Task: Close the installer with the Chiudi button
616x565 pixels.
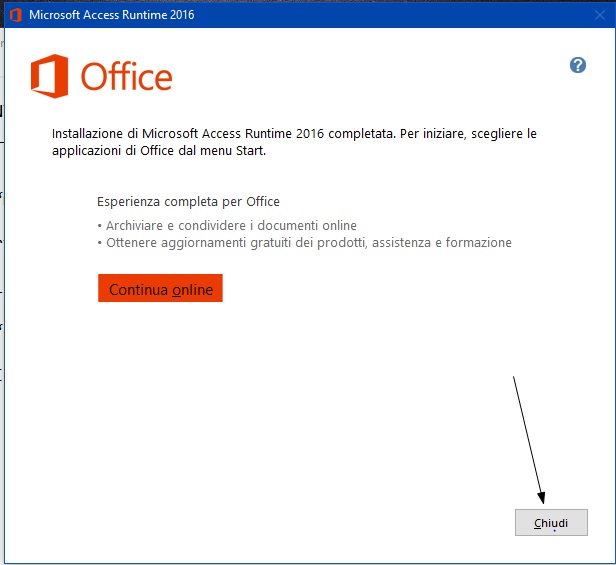Action: point(550,522)
